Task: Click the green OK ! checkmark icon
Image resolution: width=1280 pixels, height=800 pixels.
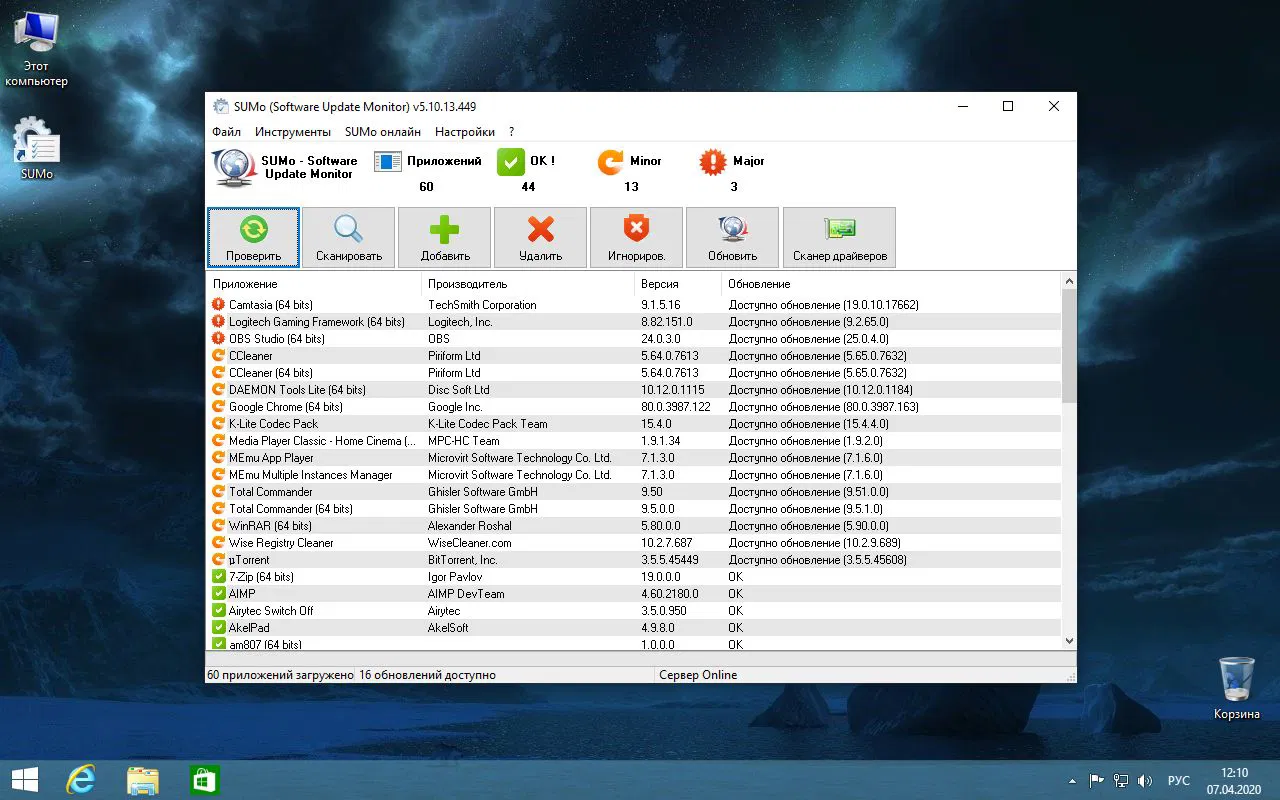Action: pos(511,161)
